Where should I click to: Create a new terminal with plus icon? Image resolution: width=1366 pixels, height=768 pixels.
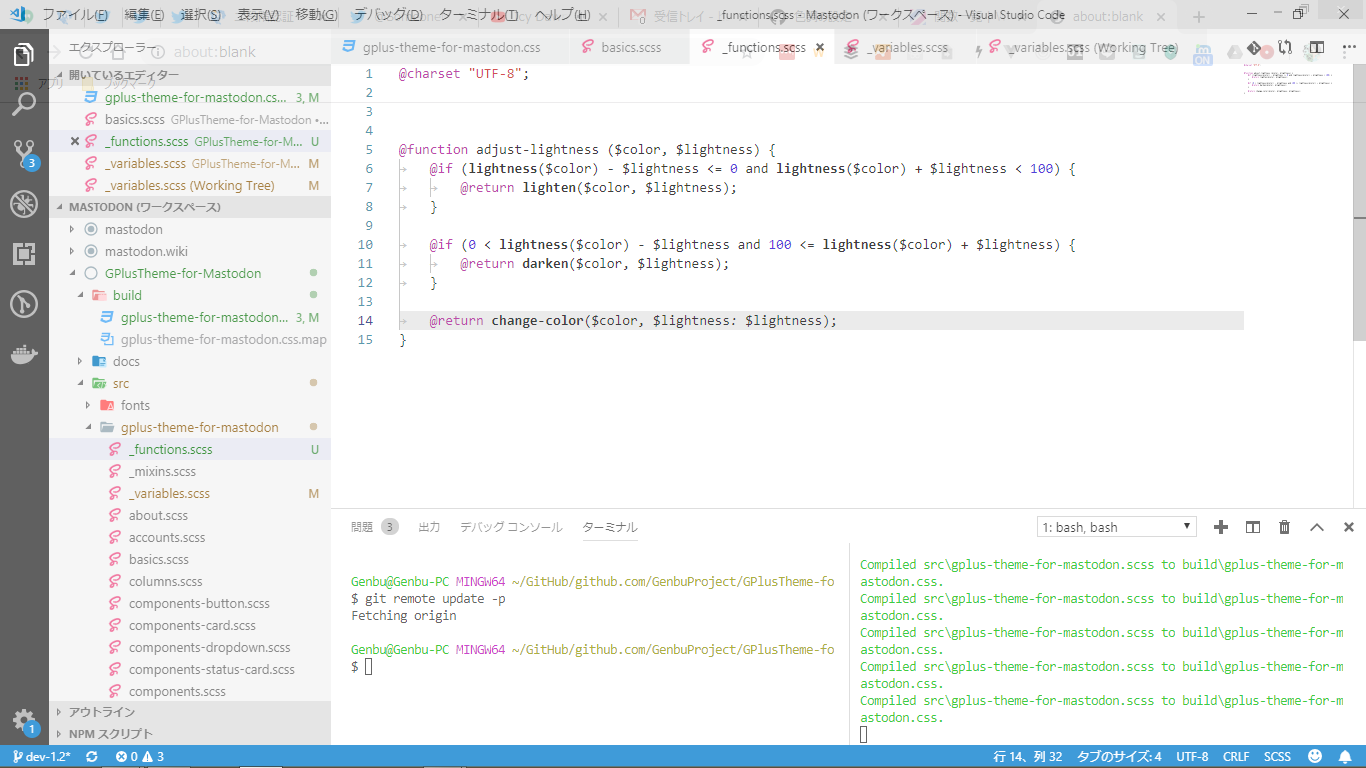(1220, 527)
